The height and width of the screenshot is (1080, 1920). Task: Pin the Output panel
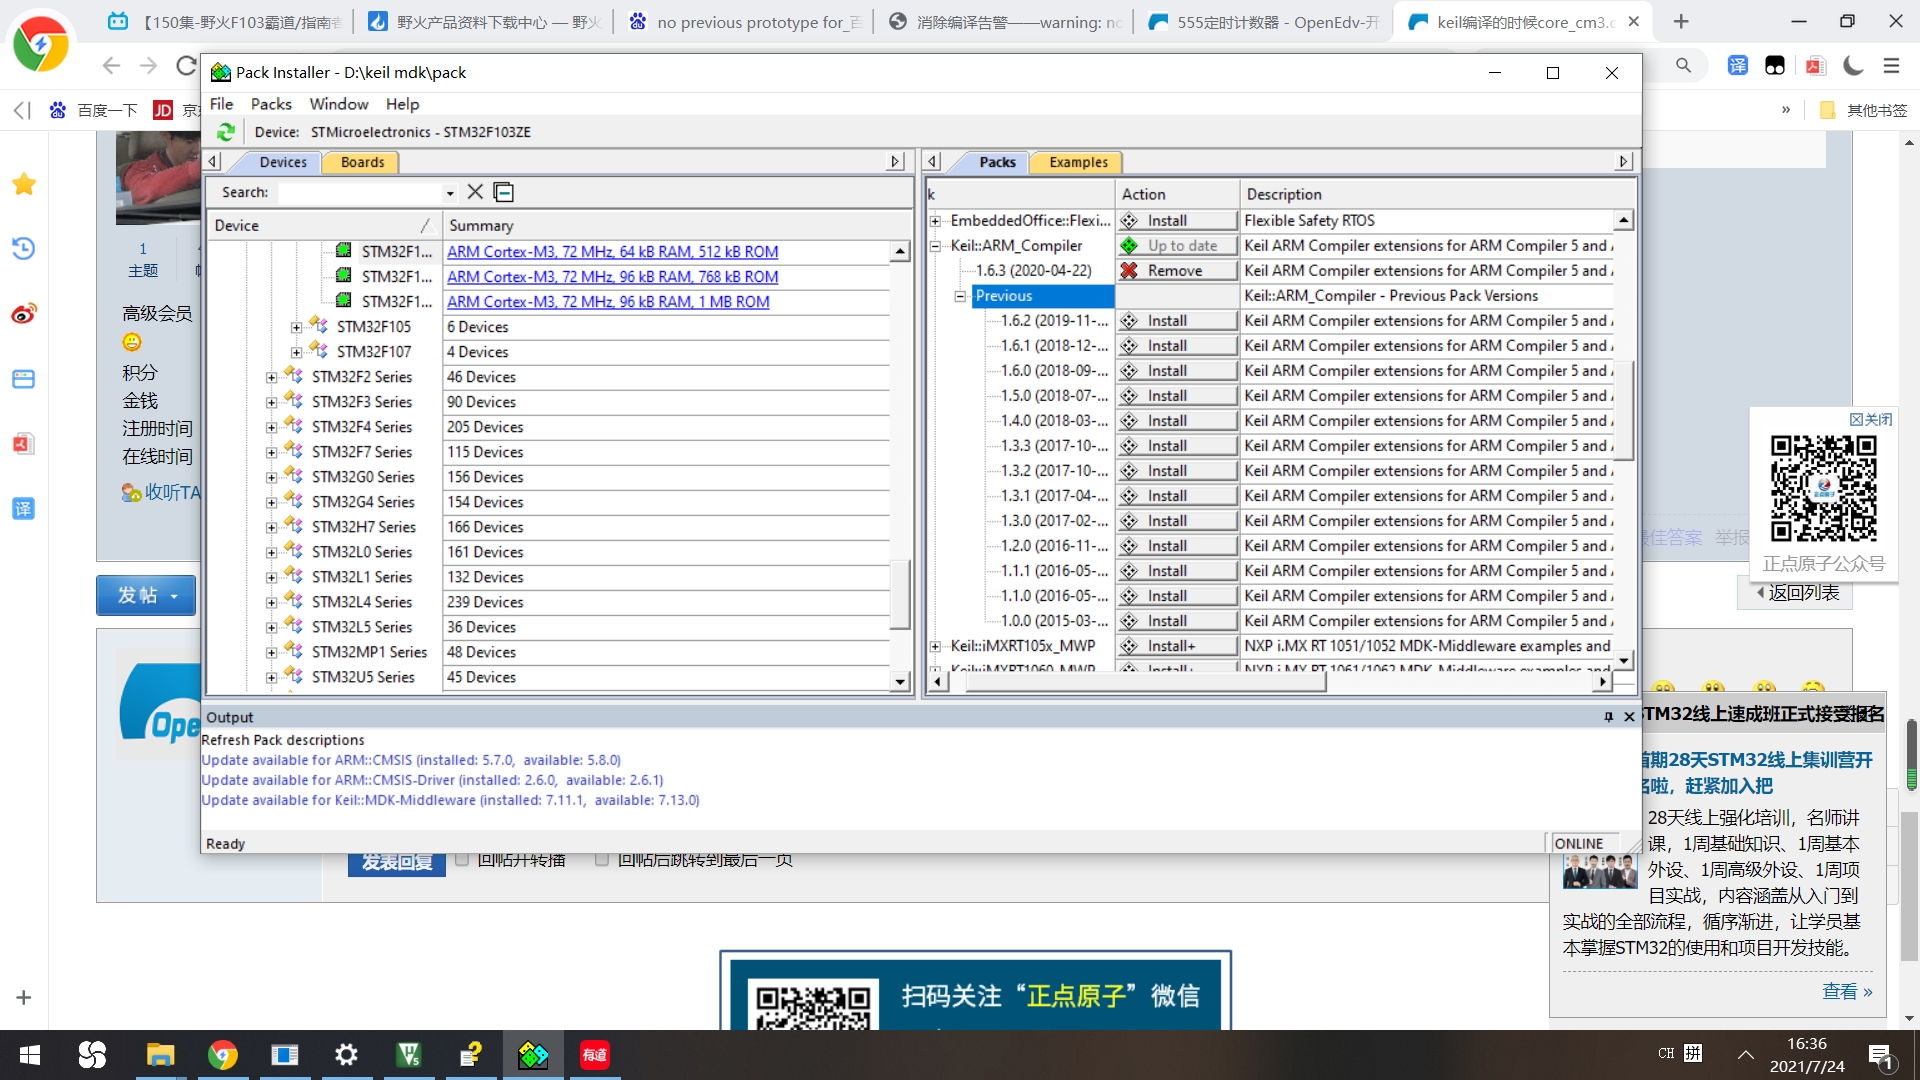(x=1608, y=717)
